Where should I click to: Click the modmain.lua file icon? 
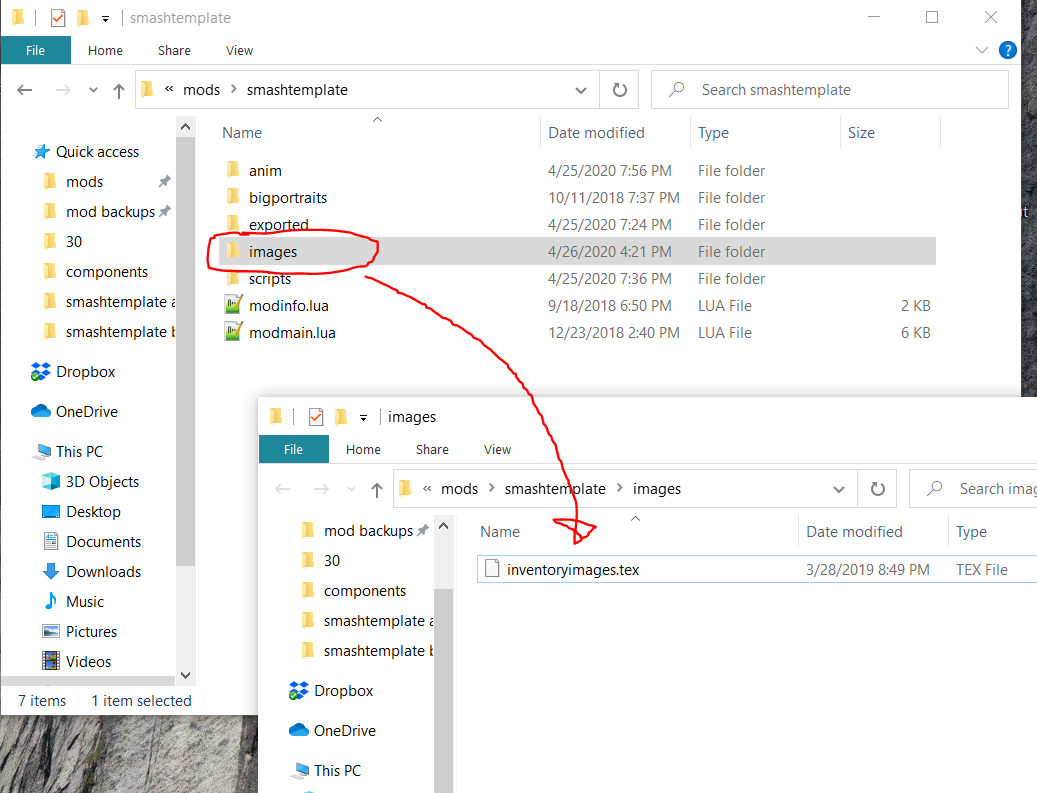232,333
